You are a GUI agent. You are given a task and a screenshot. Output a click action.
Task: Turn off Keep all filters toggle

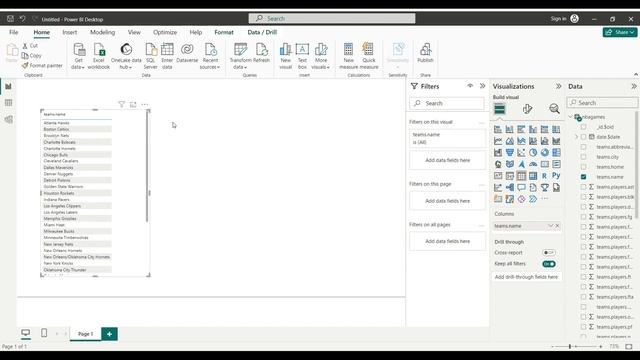(x=549, y=264)
